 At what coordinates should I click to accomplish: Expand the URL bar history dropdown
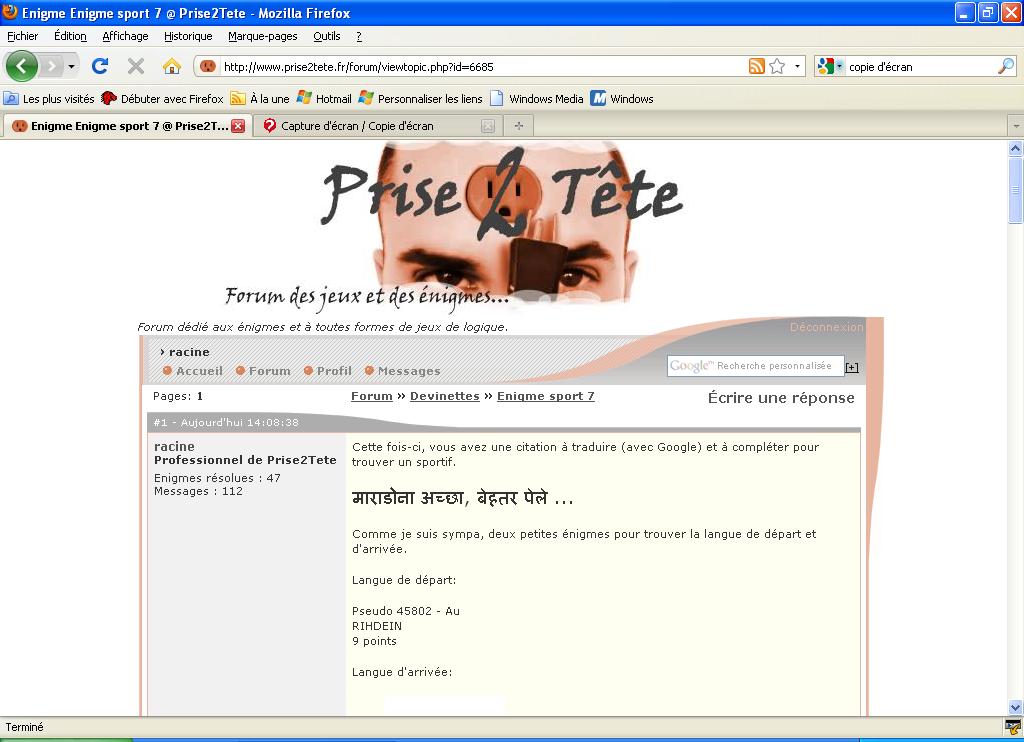click(797, 66)
